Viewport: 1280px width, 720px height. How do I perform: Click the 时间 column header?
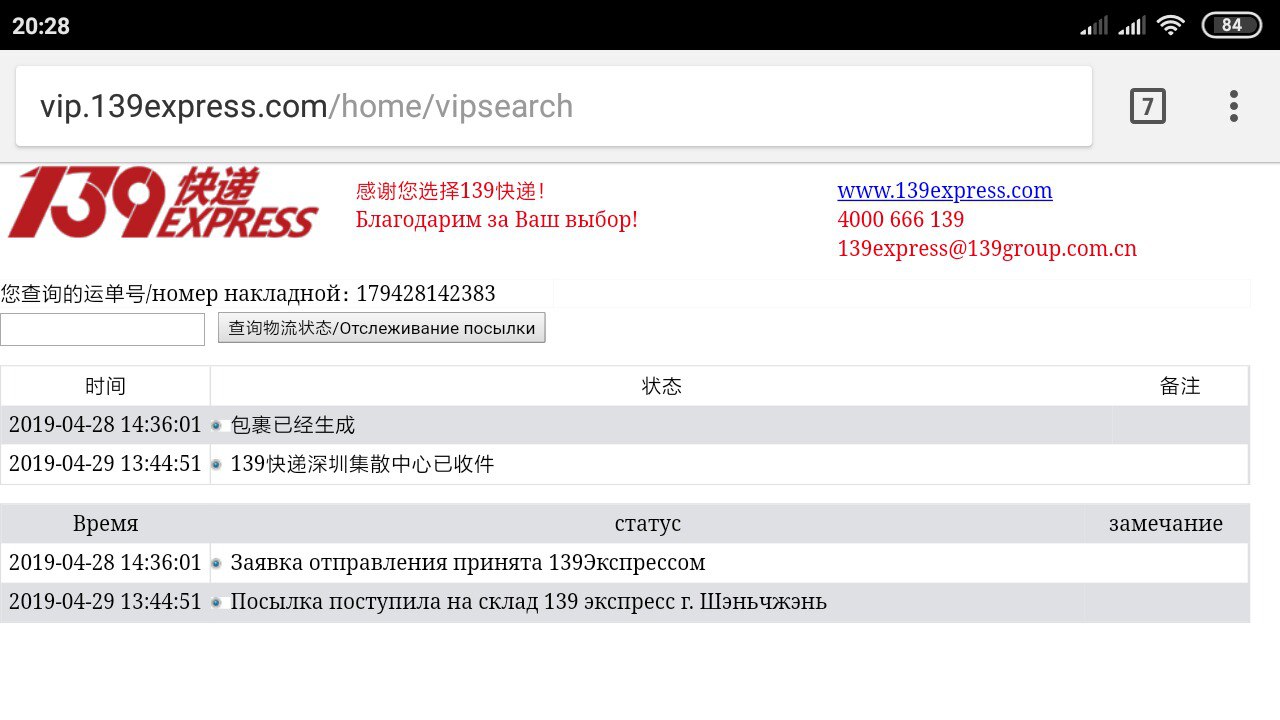coord(105,386)
